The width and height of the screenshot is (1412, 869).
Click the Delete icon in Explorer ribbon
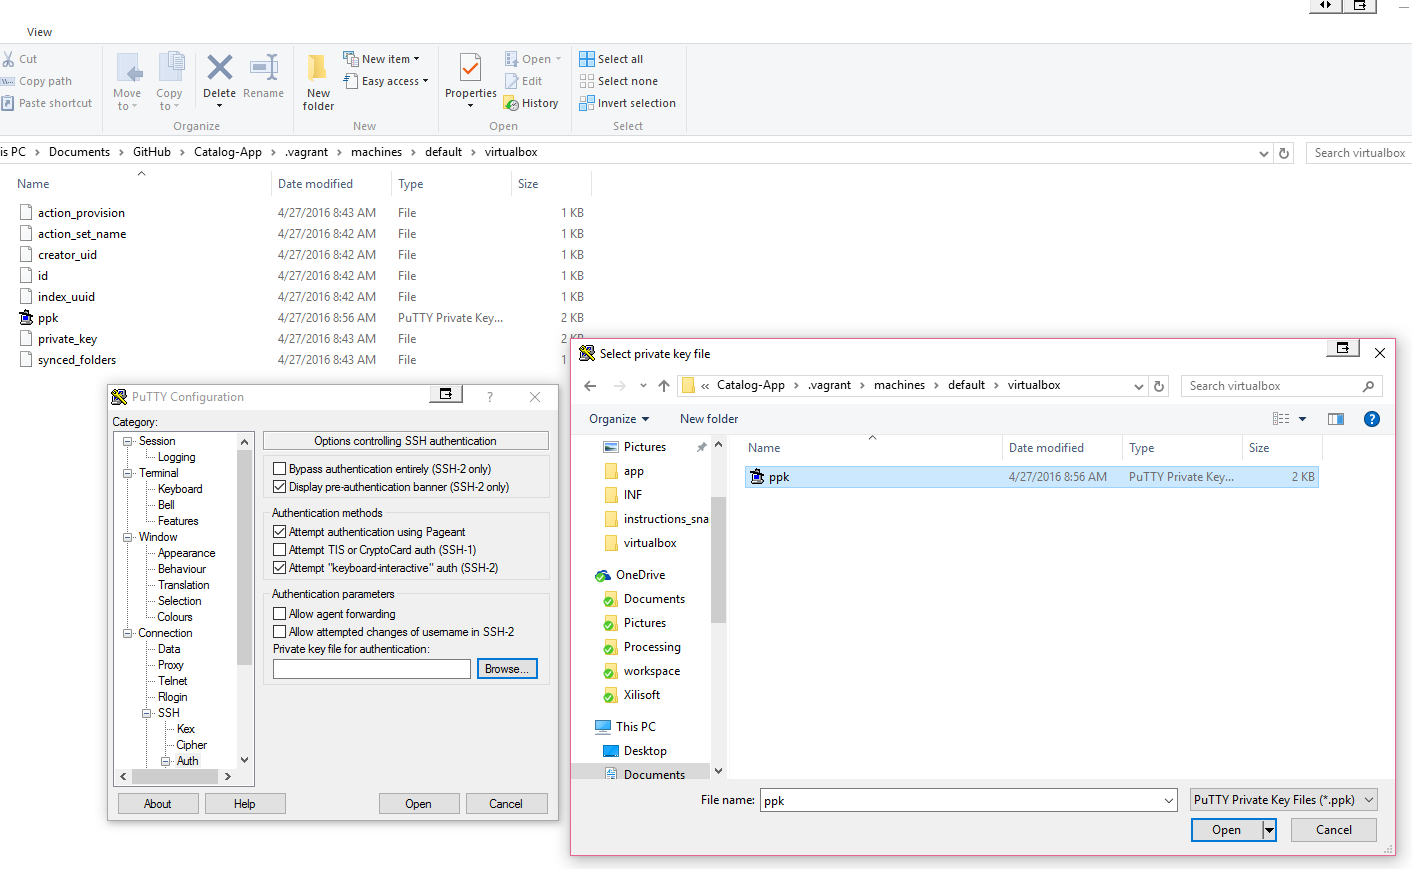tap(219, 68)
